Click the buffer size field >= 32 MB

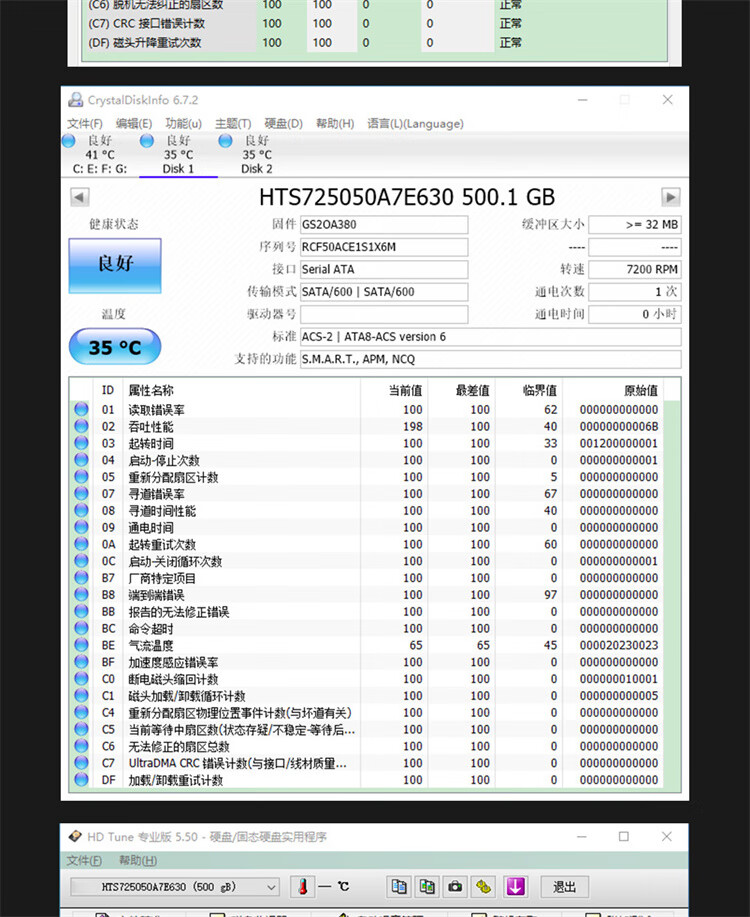[x=635, y=225]
